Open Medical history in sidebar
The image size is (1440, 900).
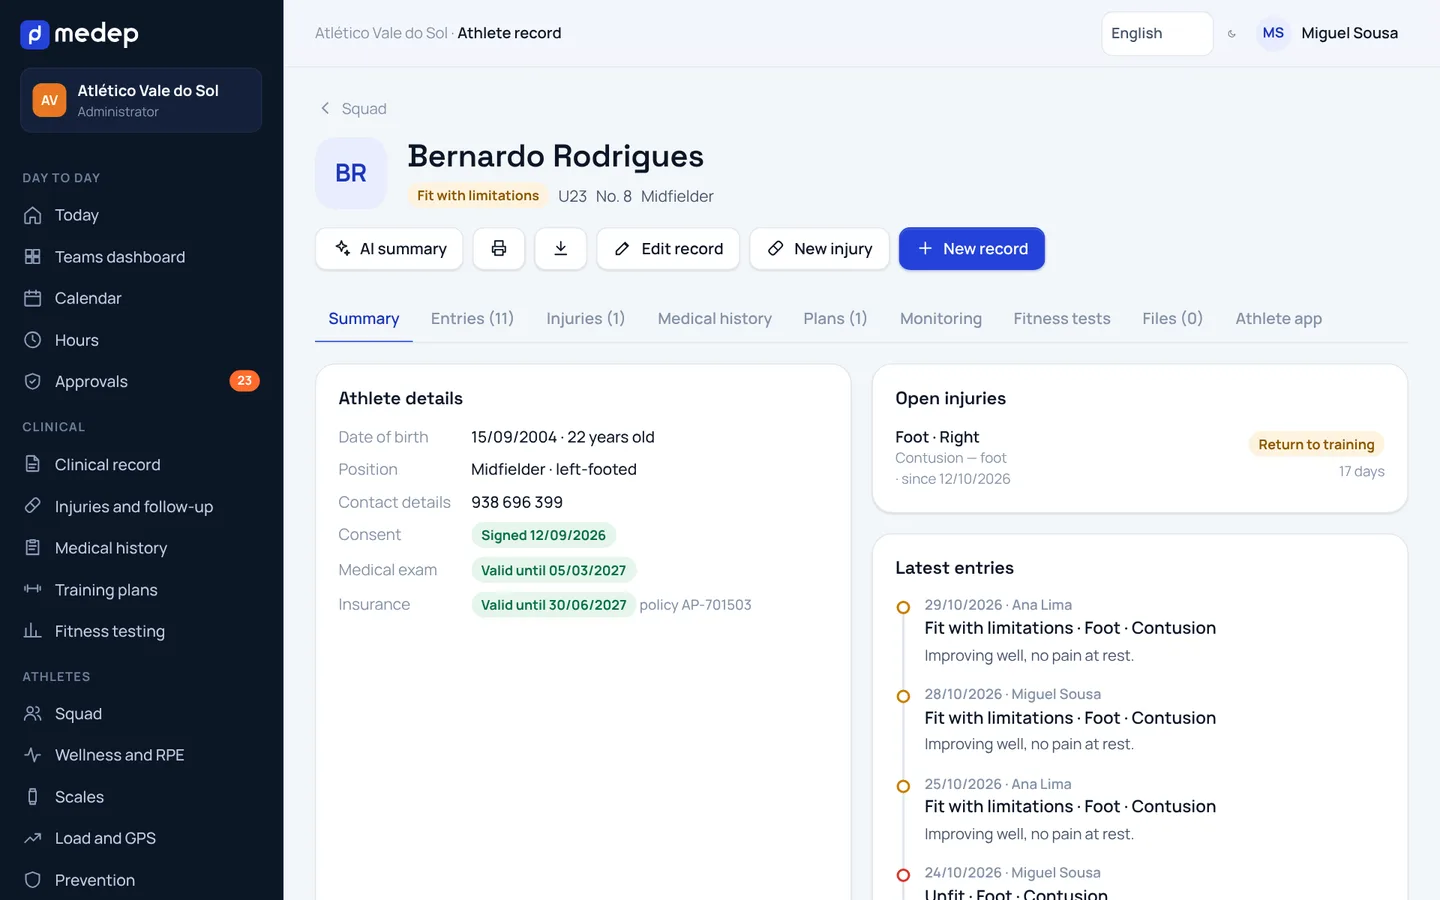click(x=141, y=548)
